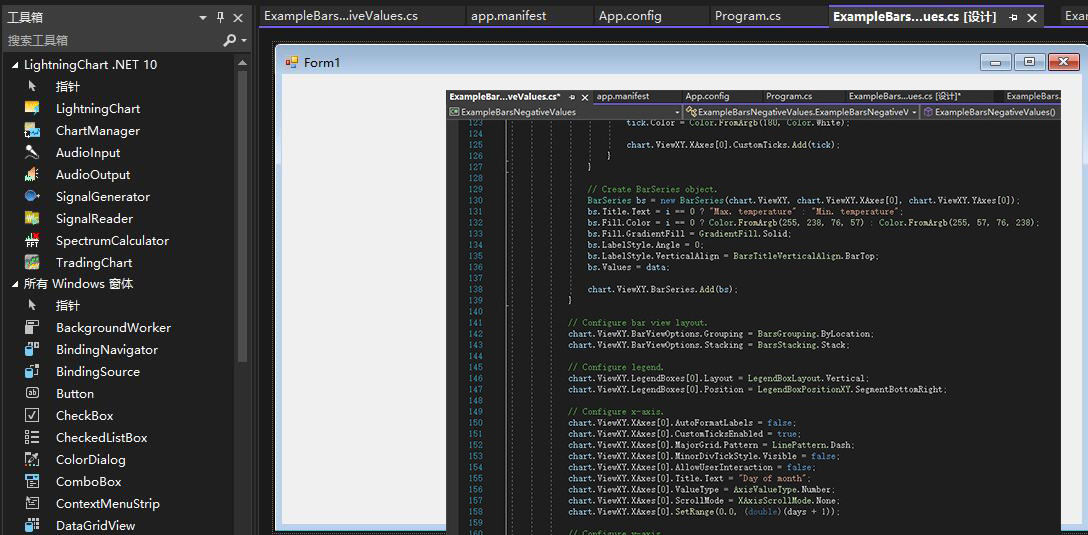Viewport: 1088px width, 535px height.
Task: Select the Button control in the toolbox
Action: click(75, 393)
